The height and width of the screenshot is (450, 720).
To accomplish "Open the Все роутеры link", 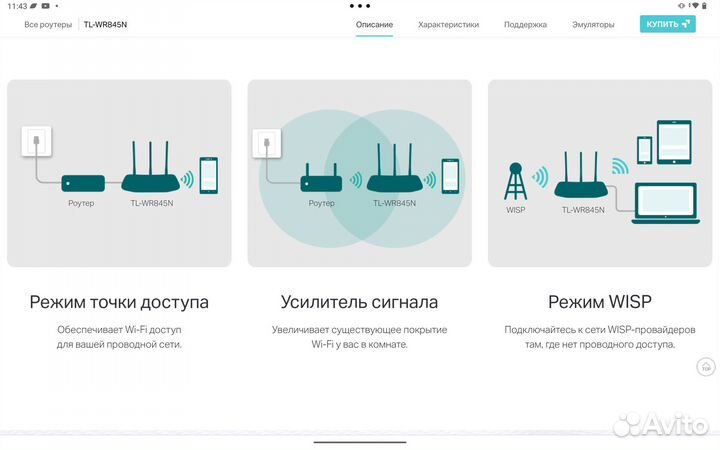I will 48,25.
